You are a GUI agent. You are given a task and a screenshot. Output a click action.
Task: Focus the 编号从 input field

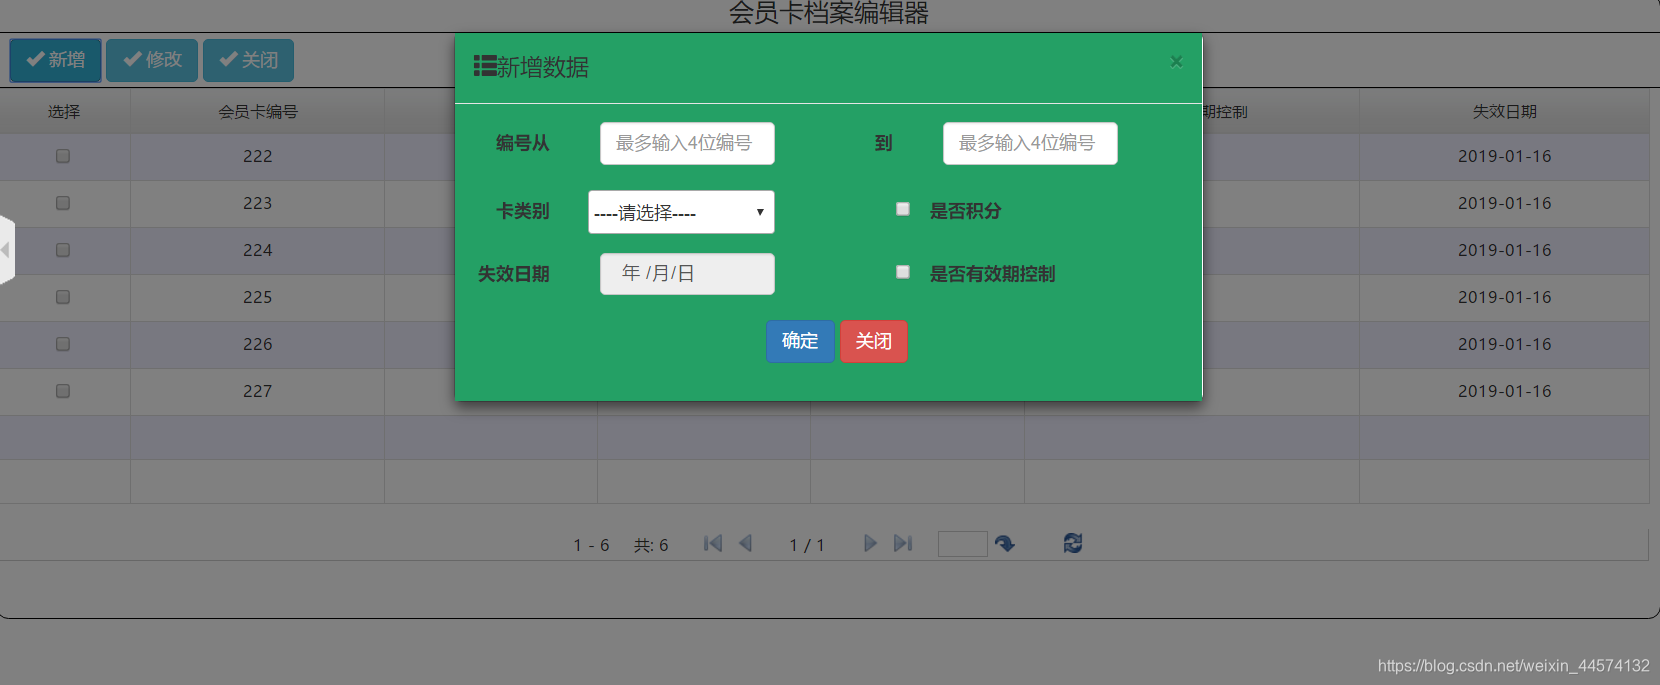687,143
